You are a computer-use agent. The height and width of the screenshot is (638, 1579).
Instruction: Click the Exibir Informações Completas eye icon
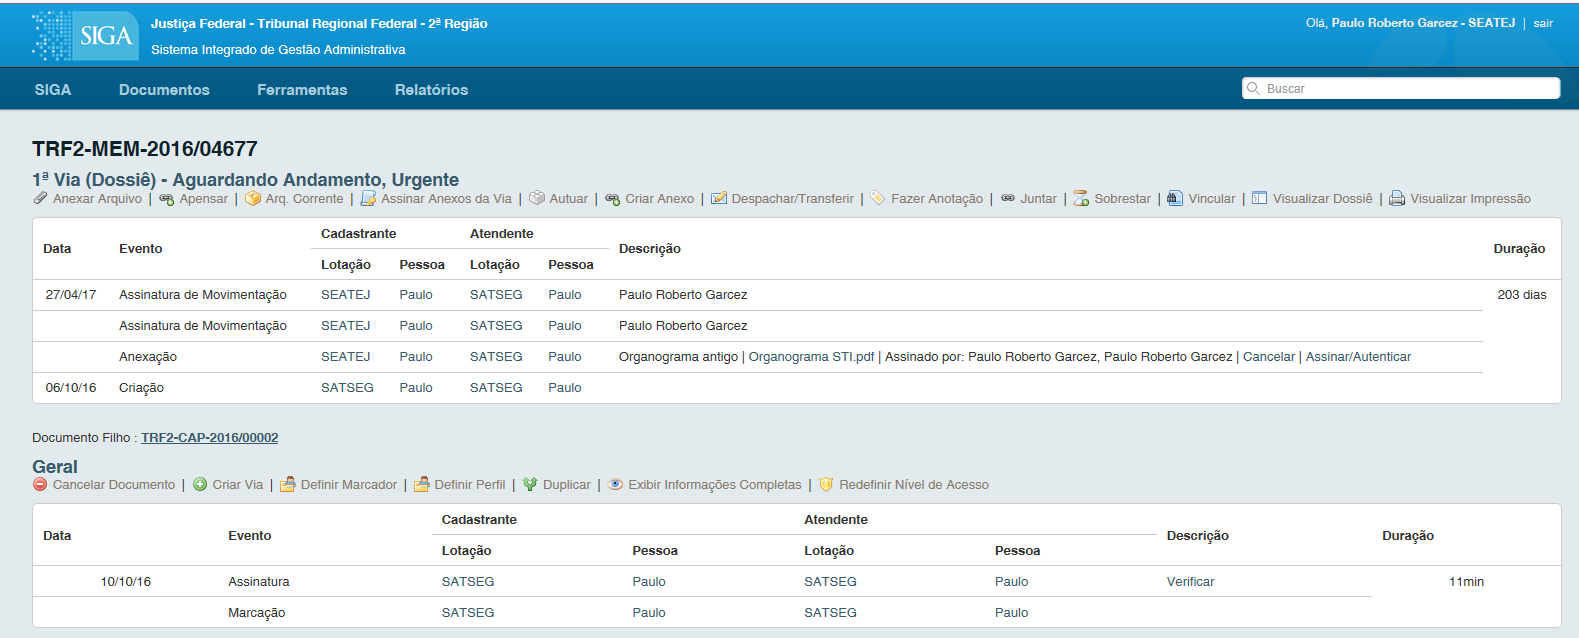616,484
